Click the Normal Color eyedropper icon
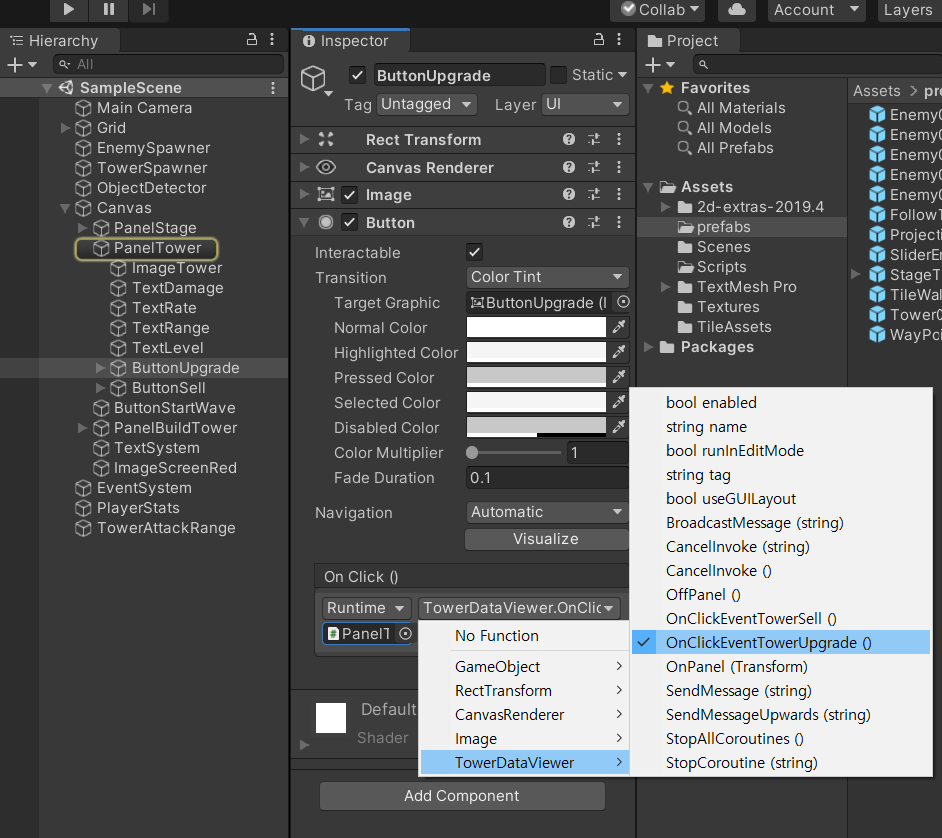 tap(619, 328)
